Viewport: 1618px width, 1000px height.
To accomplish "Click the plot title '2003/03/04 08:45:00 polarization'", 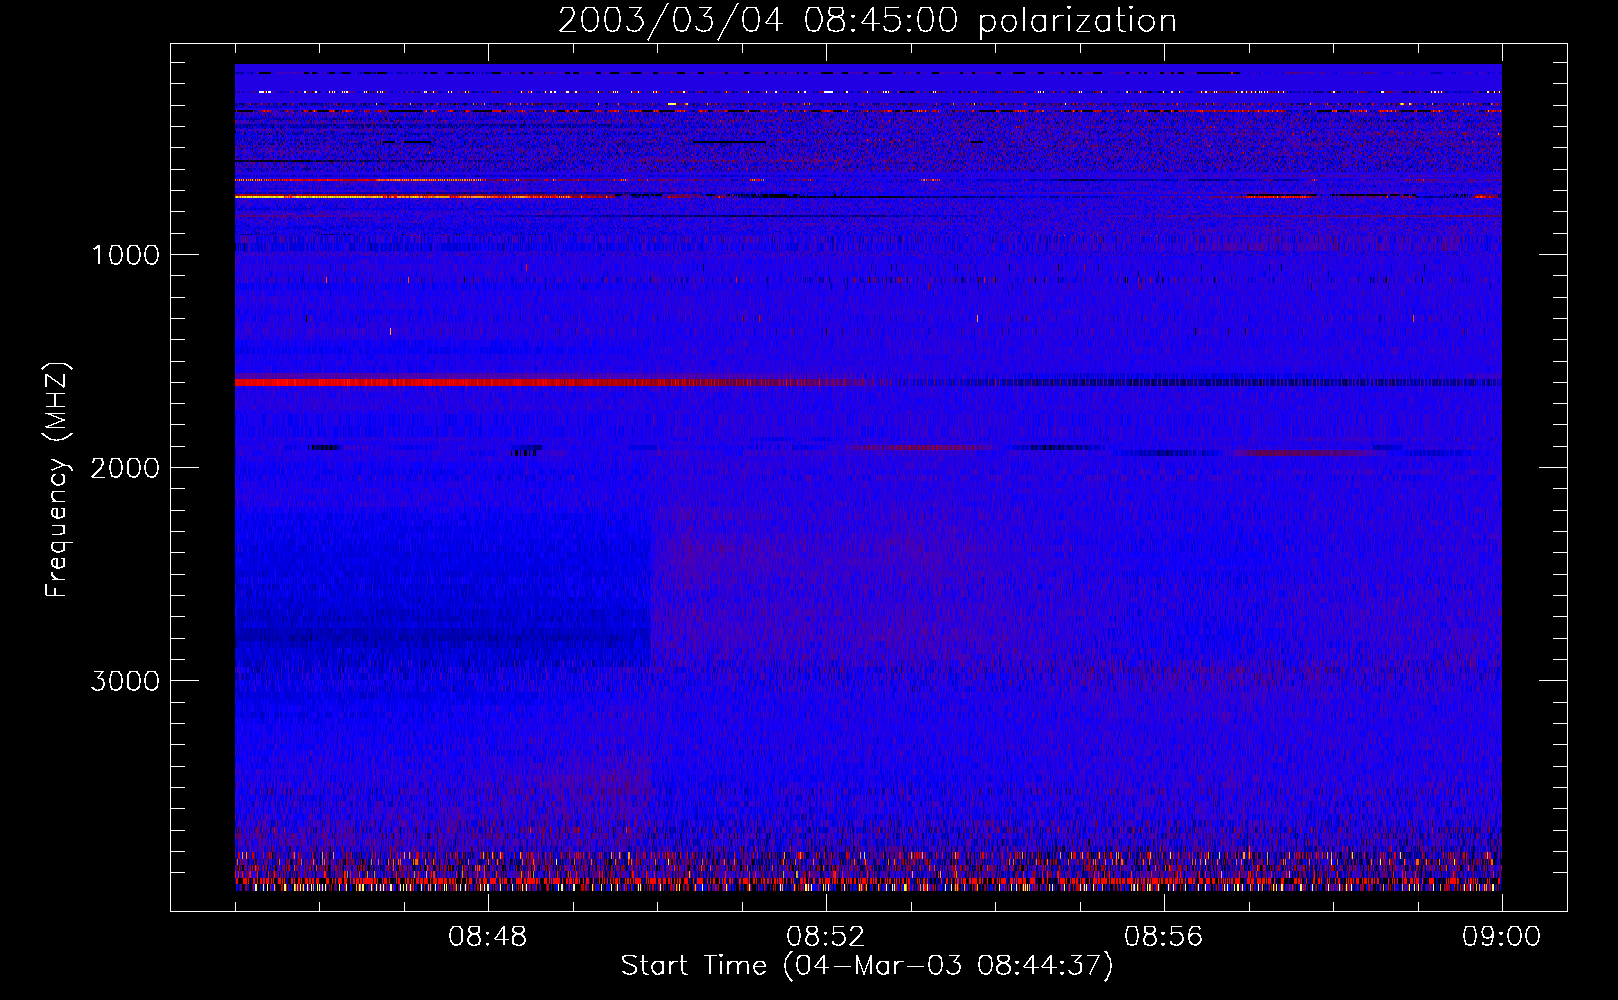I will pyautogui.click(x=867, y=21).
